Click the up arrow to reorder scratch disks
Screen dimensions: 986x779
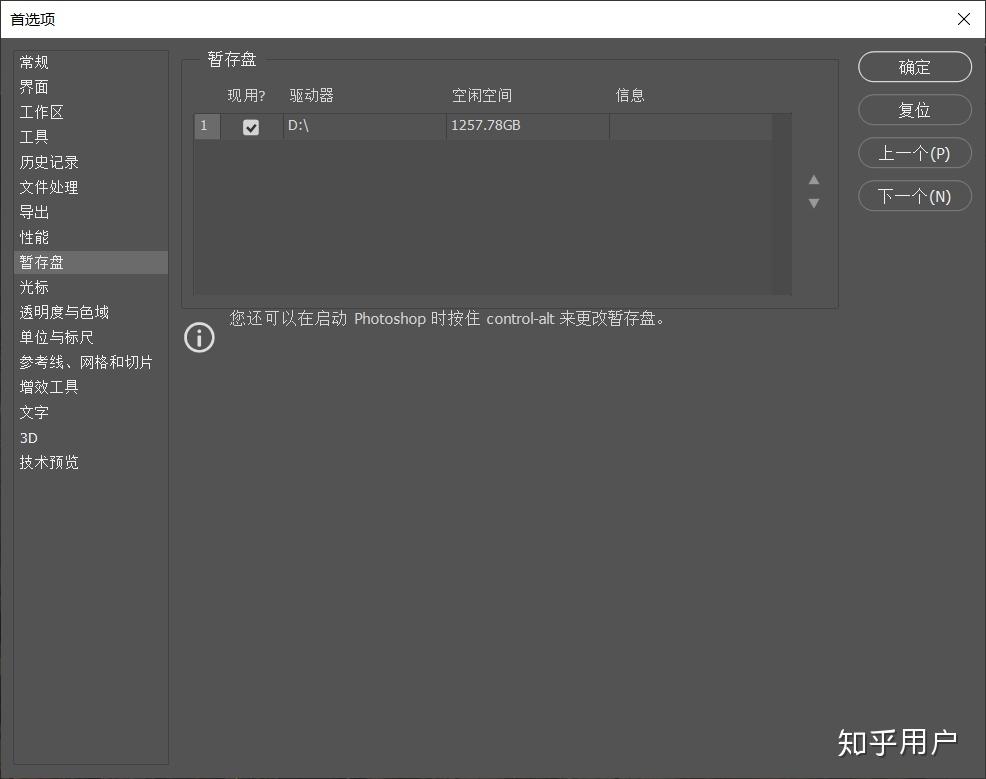(x=814, y=180)
